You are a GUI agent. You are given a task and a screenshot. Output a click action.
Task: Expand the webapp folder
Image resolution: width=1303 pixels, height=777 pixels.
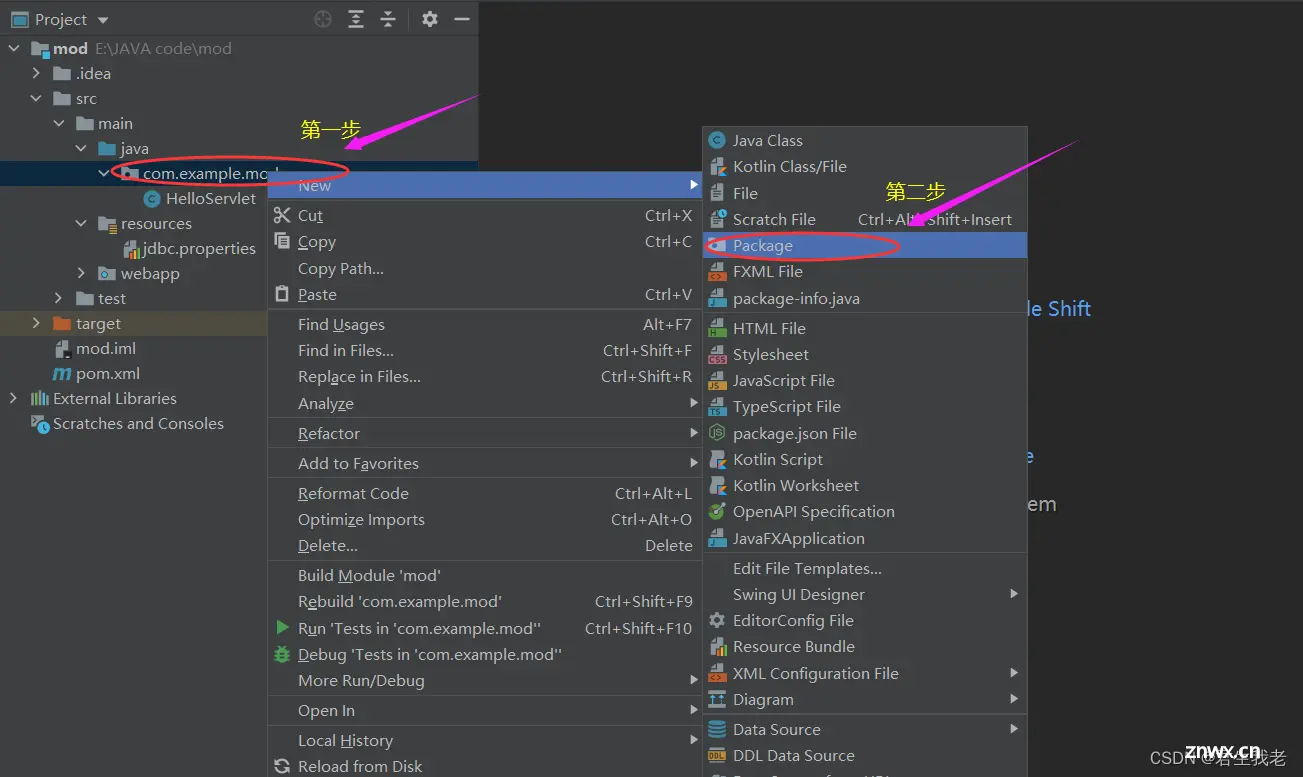(x=81, y=273)
